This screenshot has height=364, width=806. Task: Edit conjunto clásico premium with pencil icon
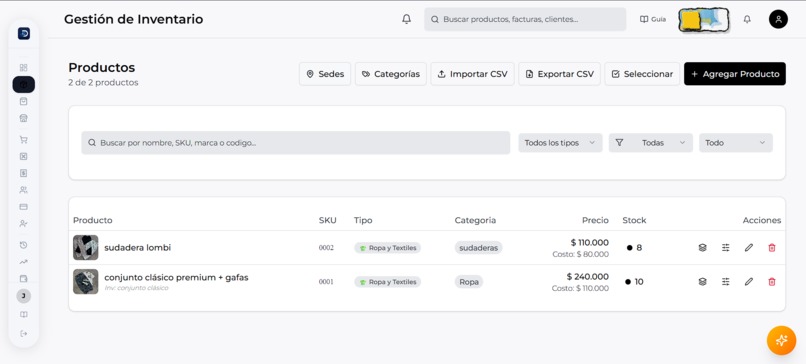click(748, 282)
